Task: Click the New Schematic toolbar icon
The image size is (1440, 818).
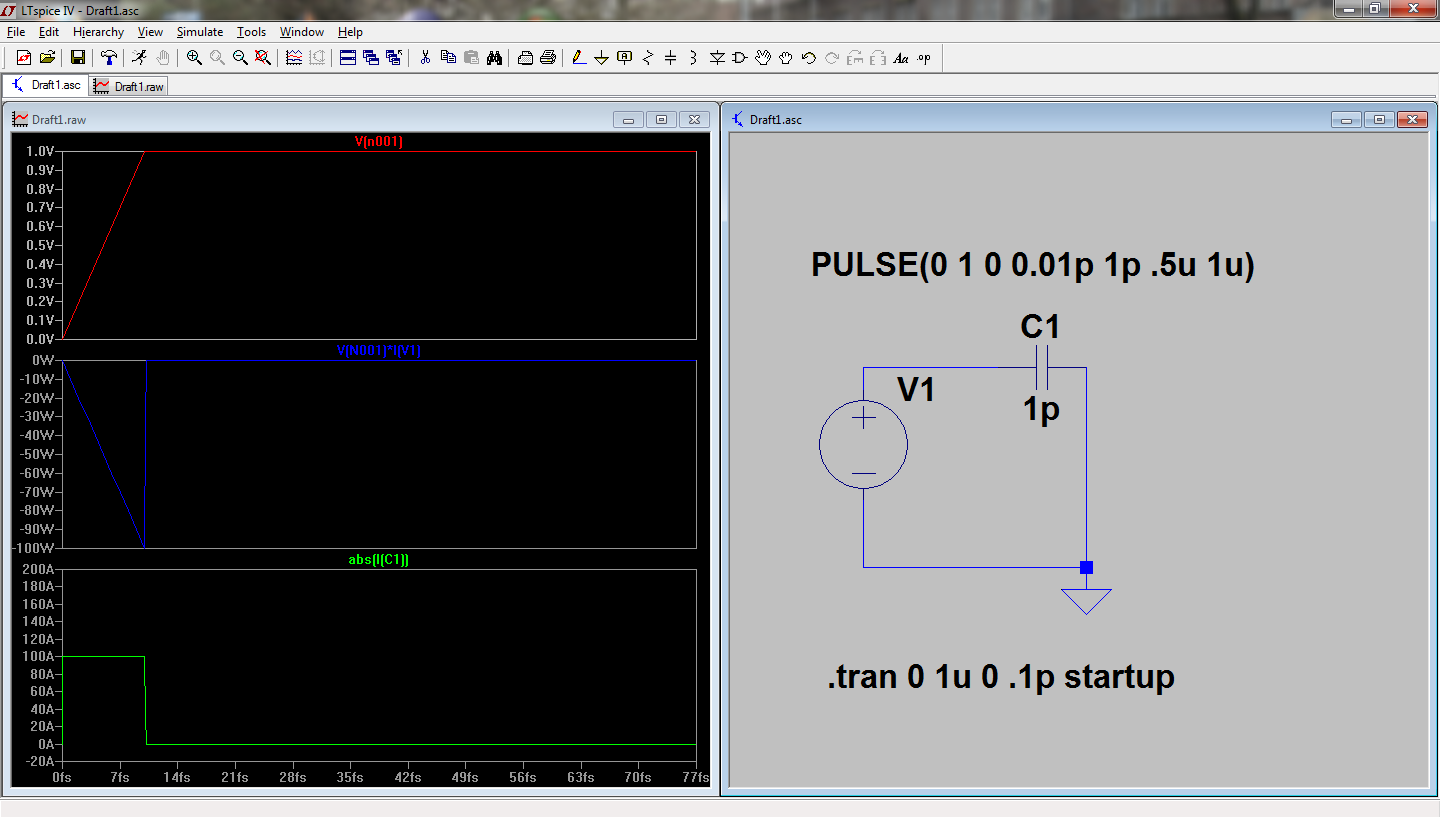Action: 24,58
